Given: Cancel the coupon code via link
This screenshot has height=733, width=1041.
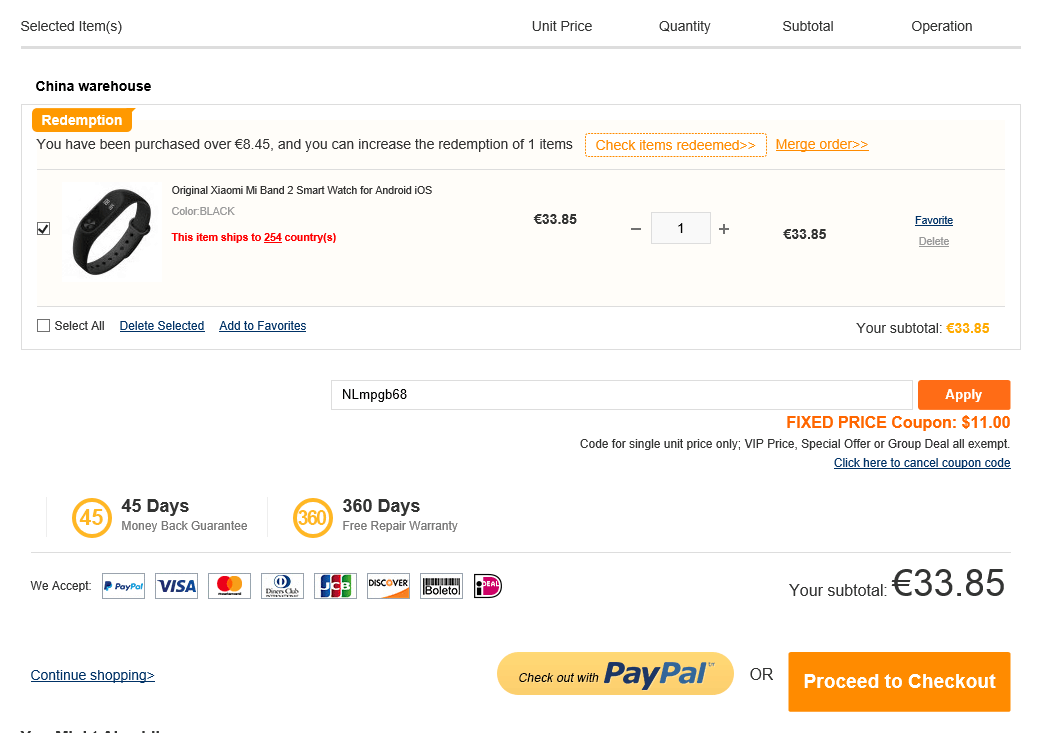Looking at the screenshot, I should click(x=921, y=463).
